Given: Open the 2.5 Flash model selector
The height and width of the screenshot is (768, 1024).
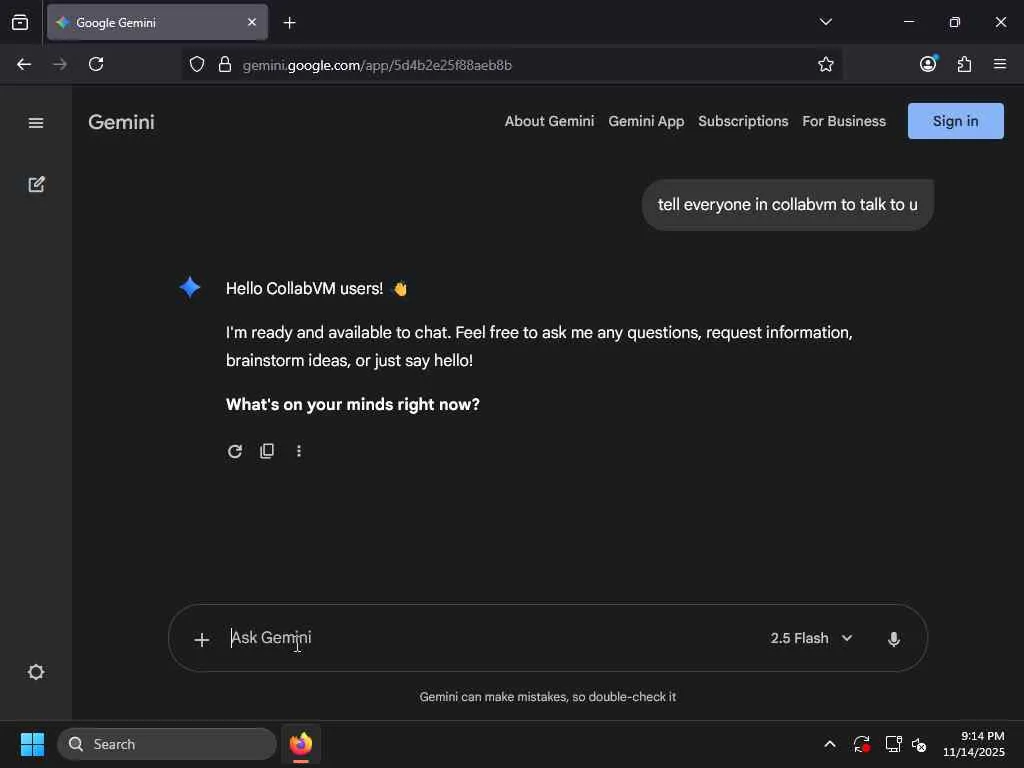Looking at the screenshot, I should tap(811, 638).
